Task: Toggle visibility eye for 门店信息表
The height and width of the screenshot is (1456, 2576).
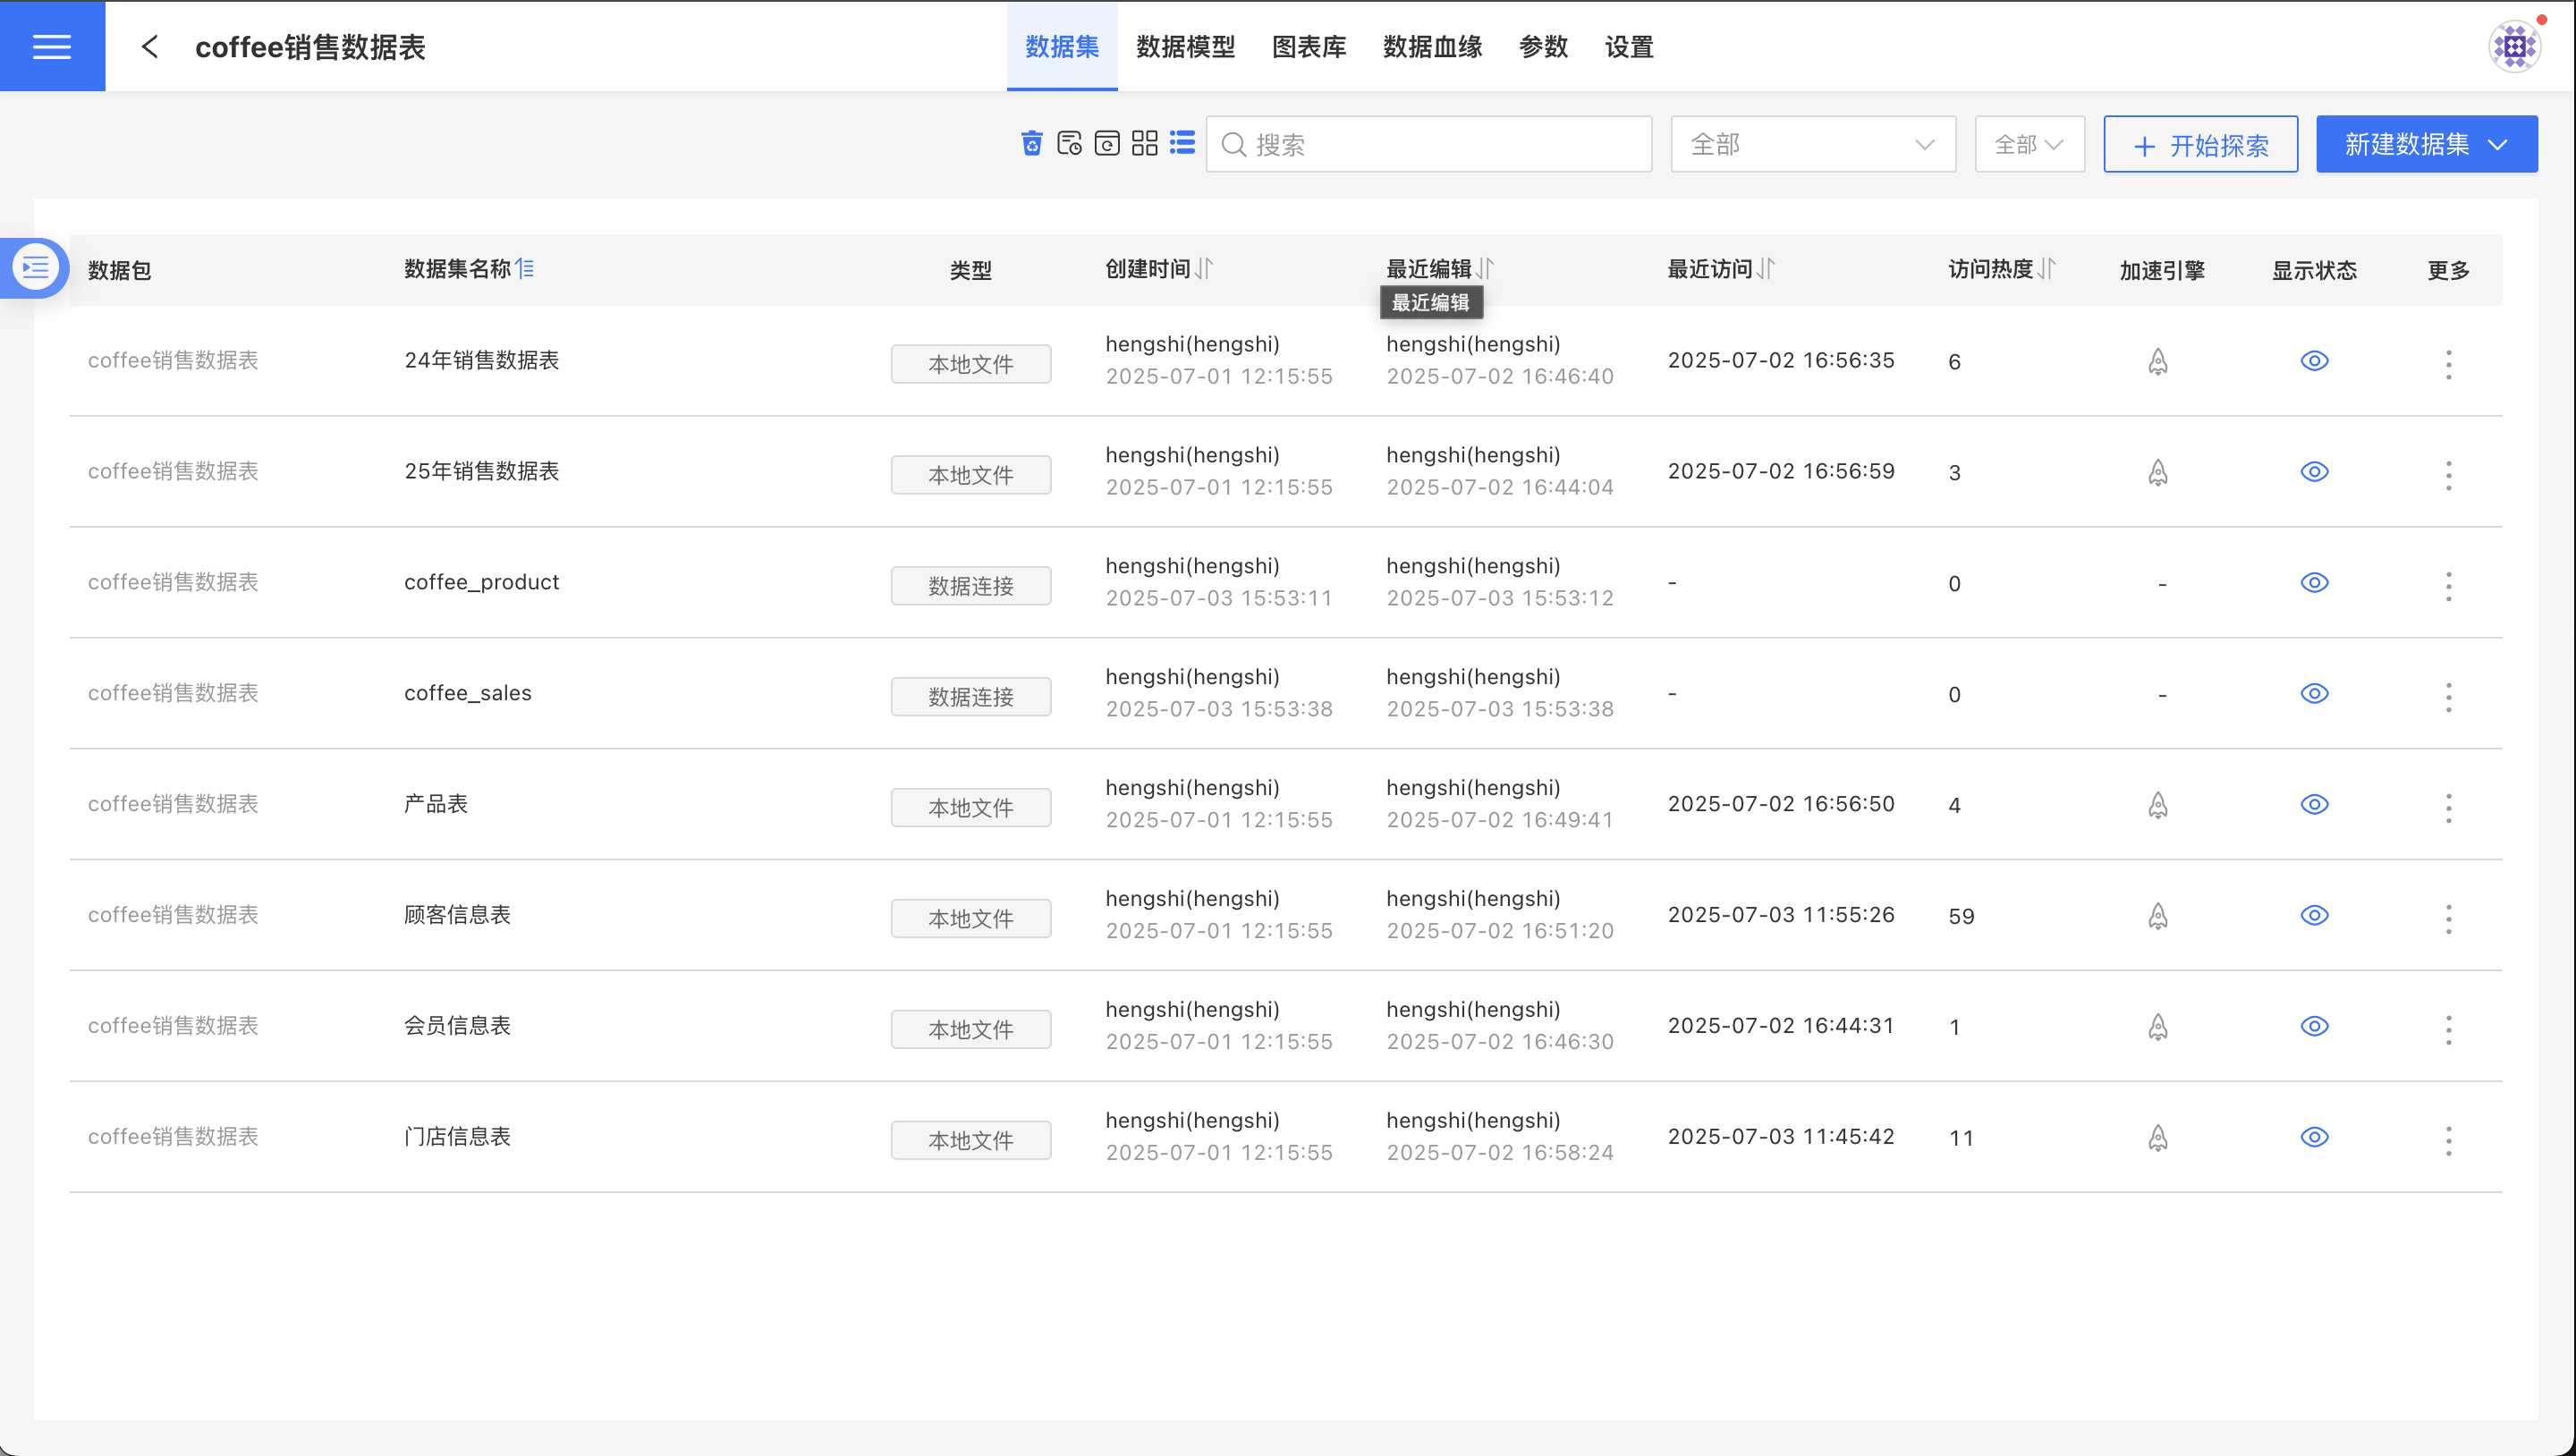Action: [2314, 1137]
